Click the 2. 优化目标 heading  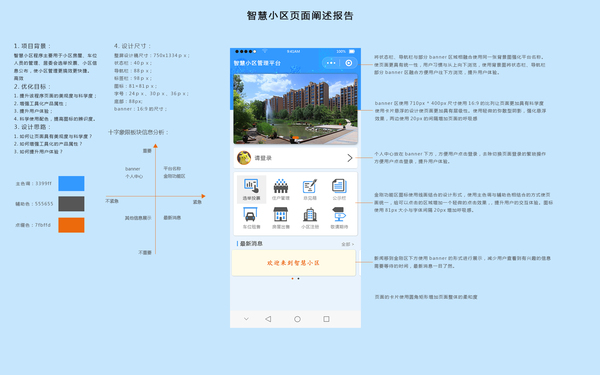click(x=33, y=86)
